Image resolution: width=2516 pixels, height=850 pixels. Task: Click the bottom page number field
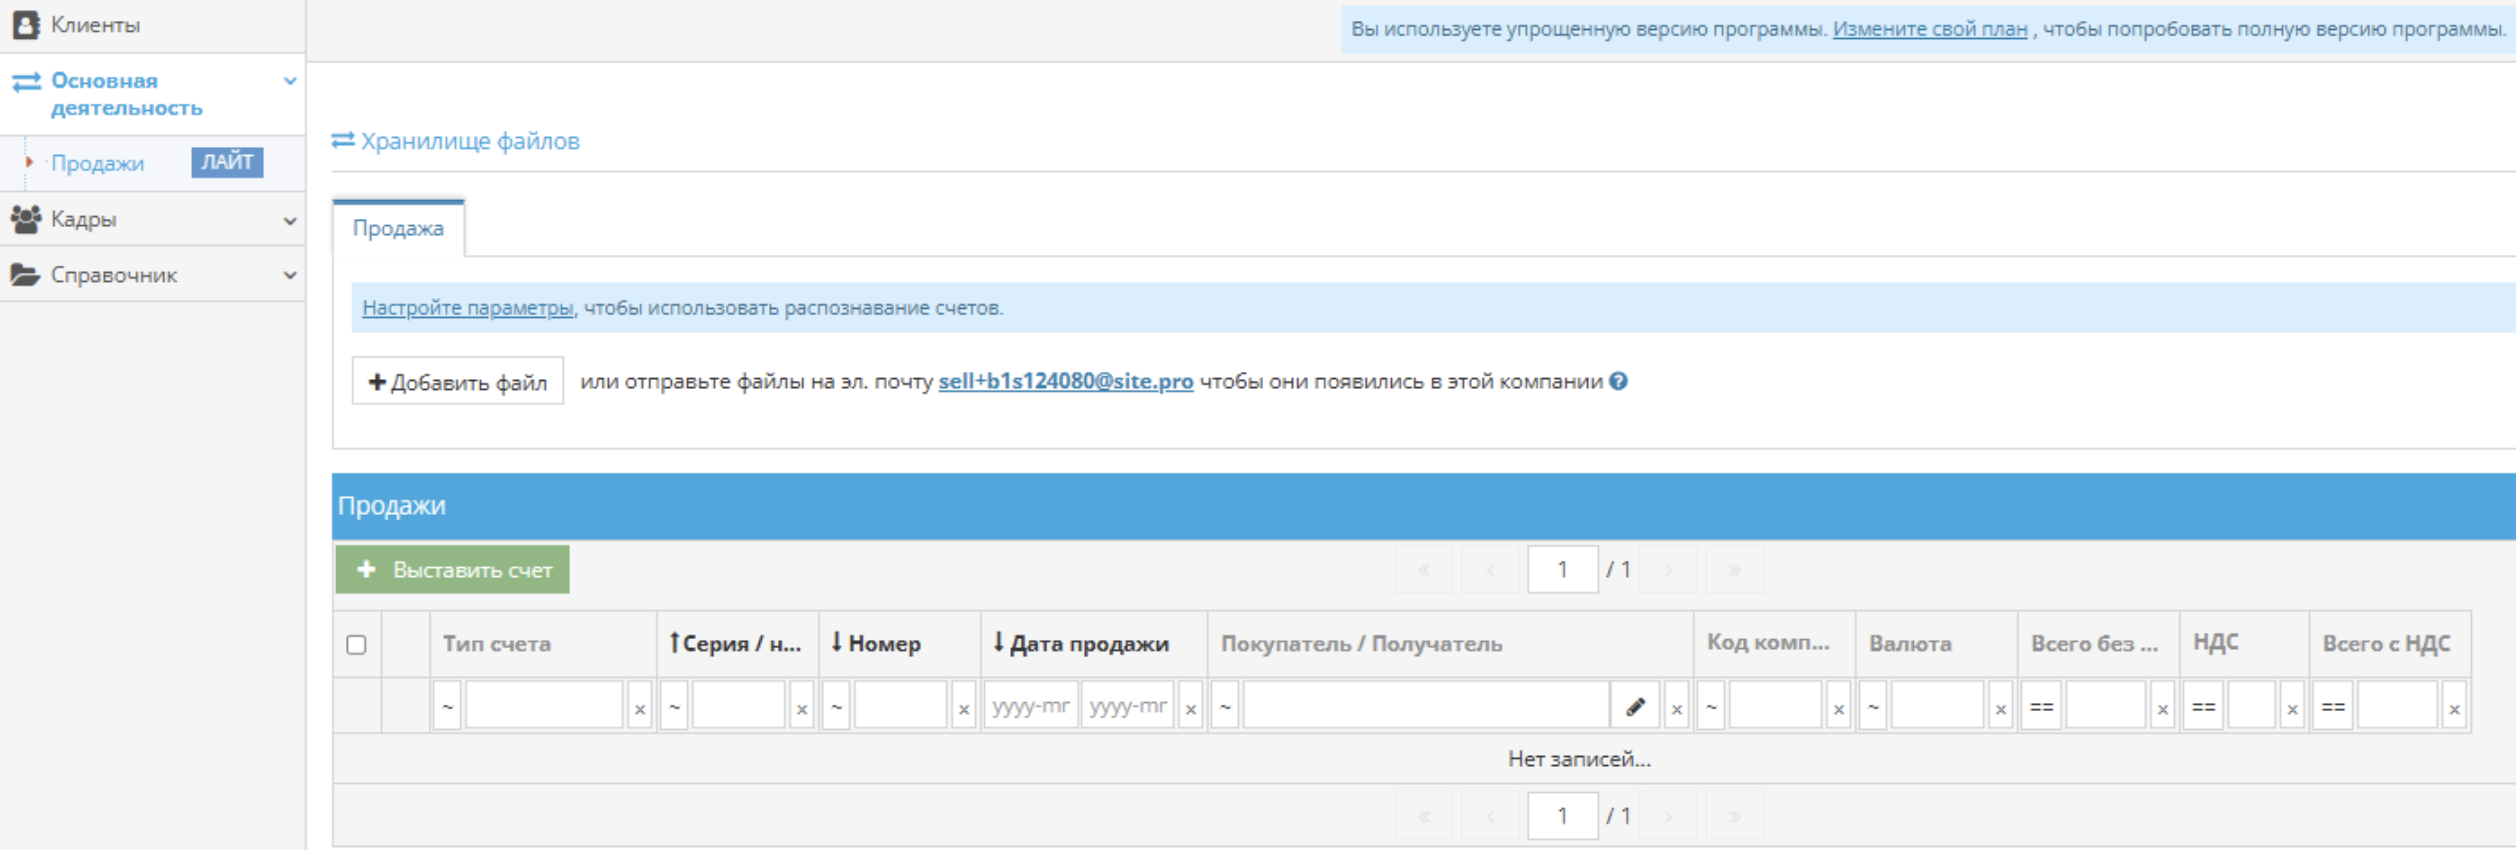point(1563,816)
